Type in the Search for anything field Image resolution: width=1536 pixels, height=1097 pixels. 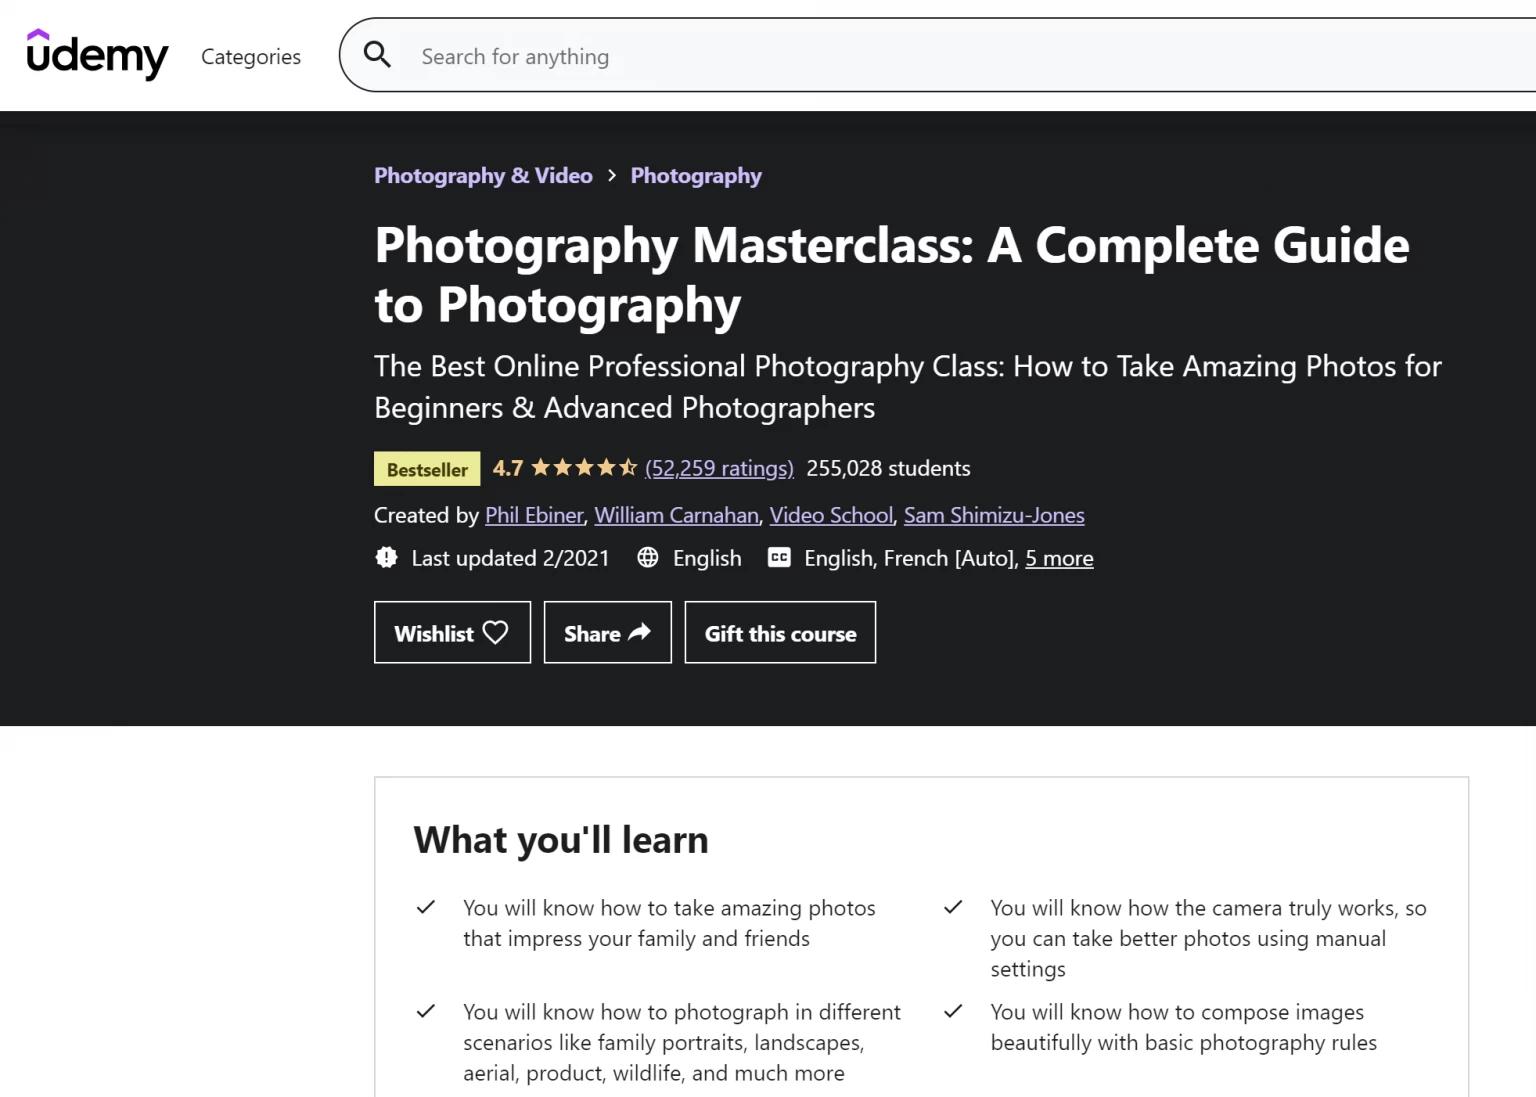(x=900, y=57)
